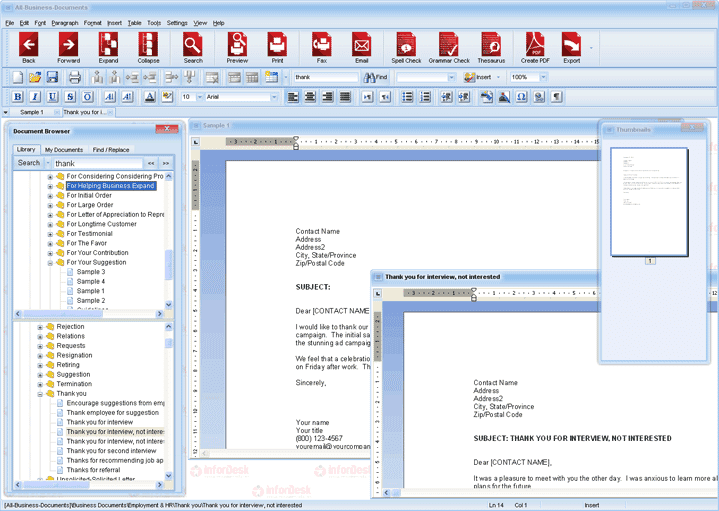Open the File menu
The image size is (719, 511).
[x=10, y=22]
